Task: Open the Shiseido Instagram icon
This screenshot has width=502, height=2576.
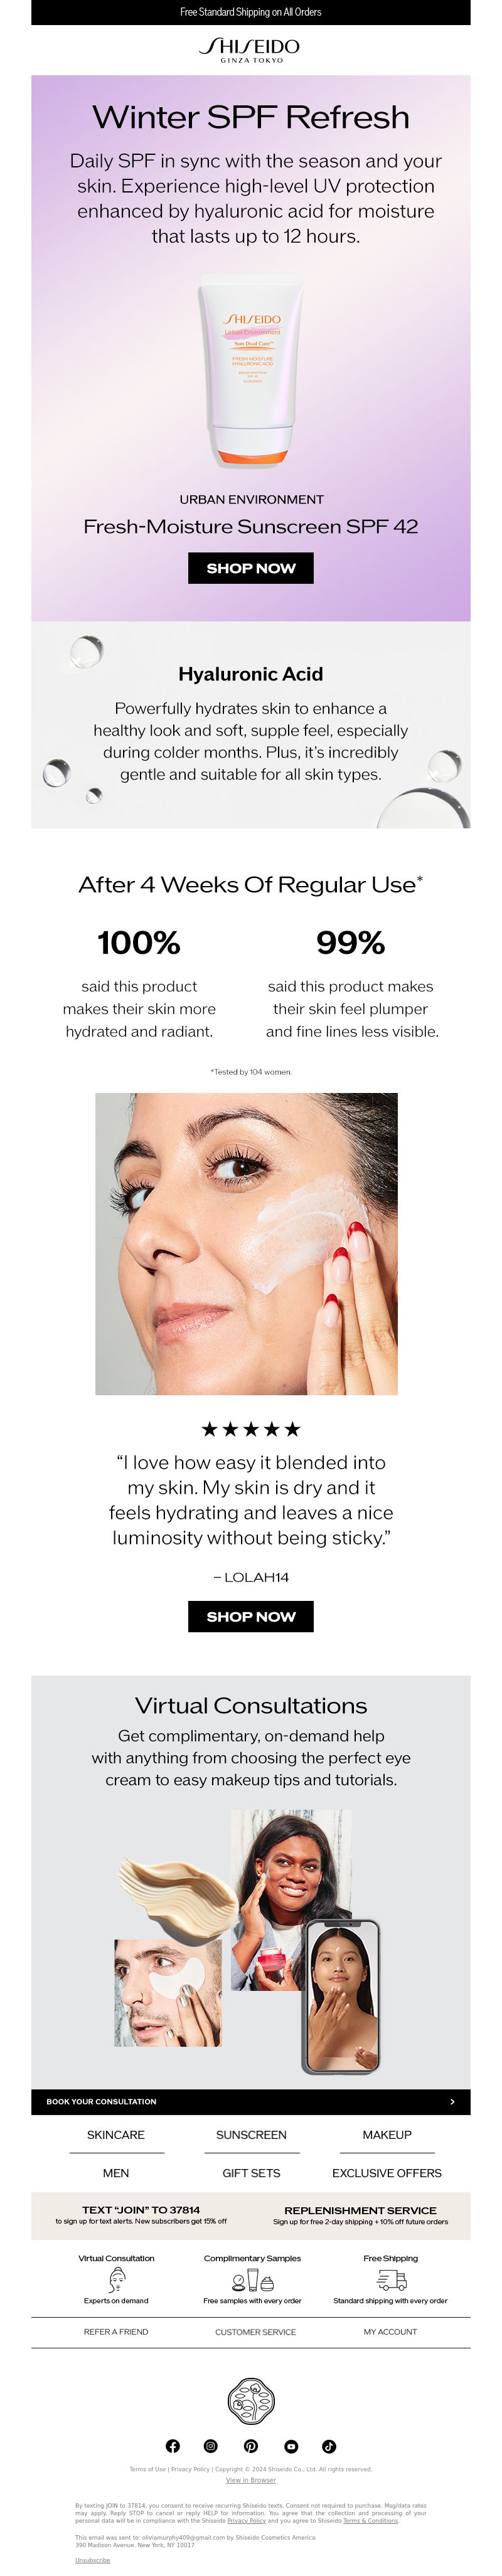Action: [211, 2446]
